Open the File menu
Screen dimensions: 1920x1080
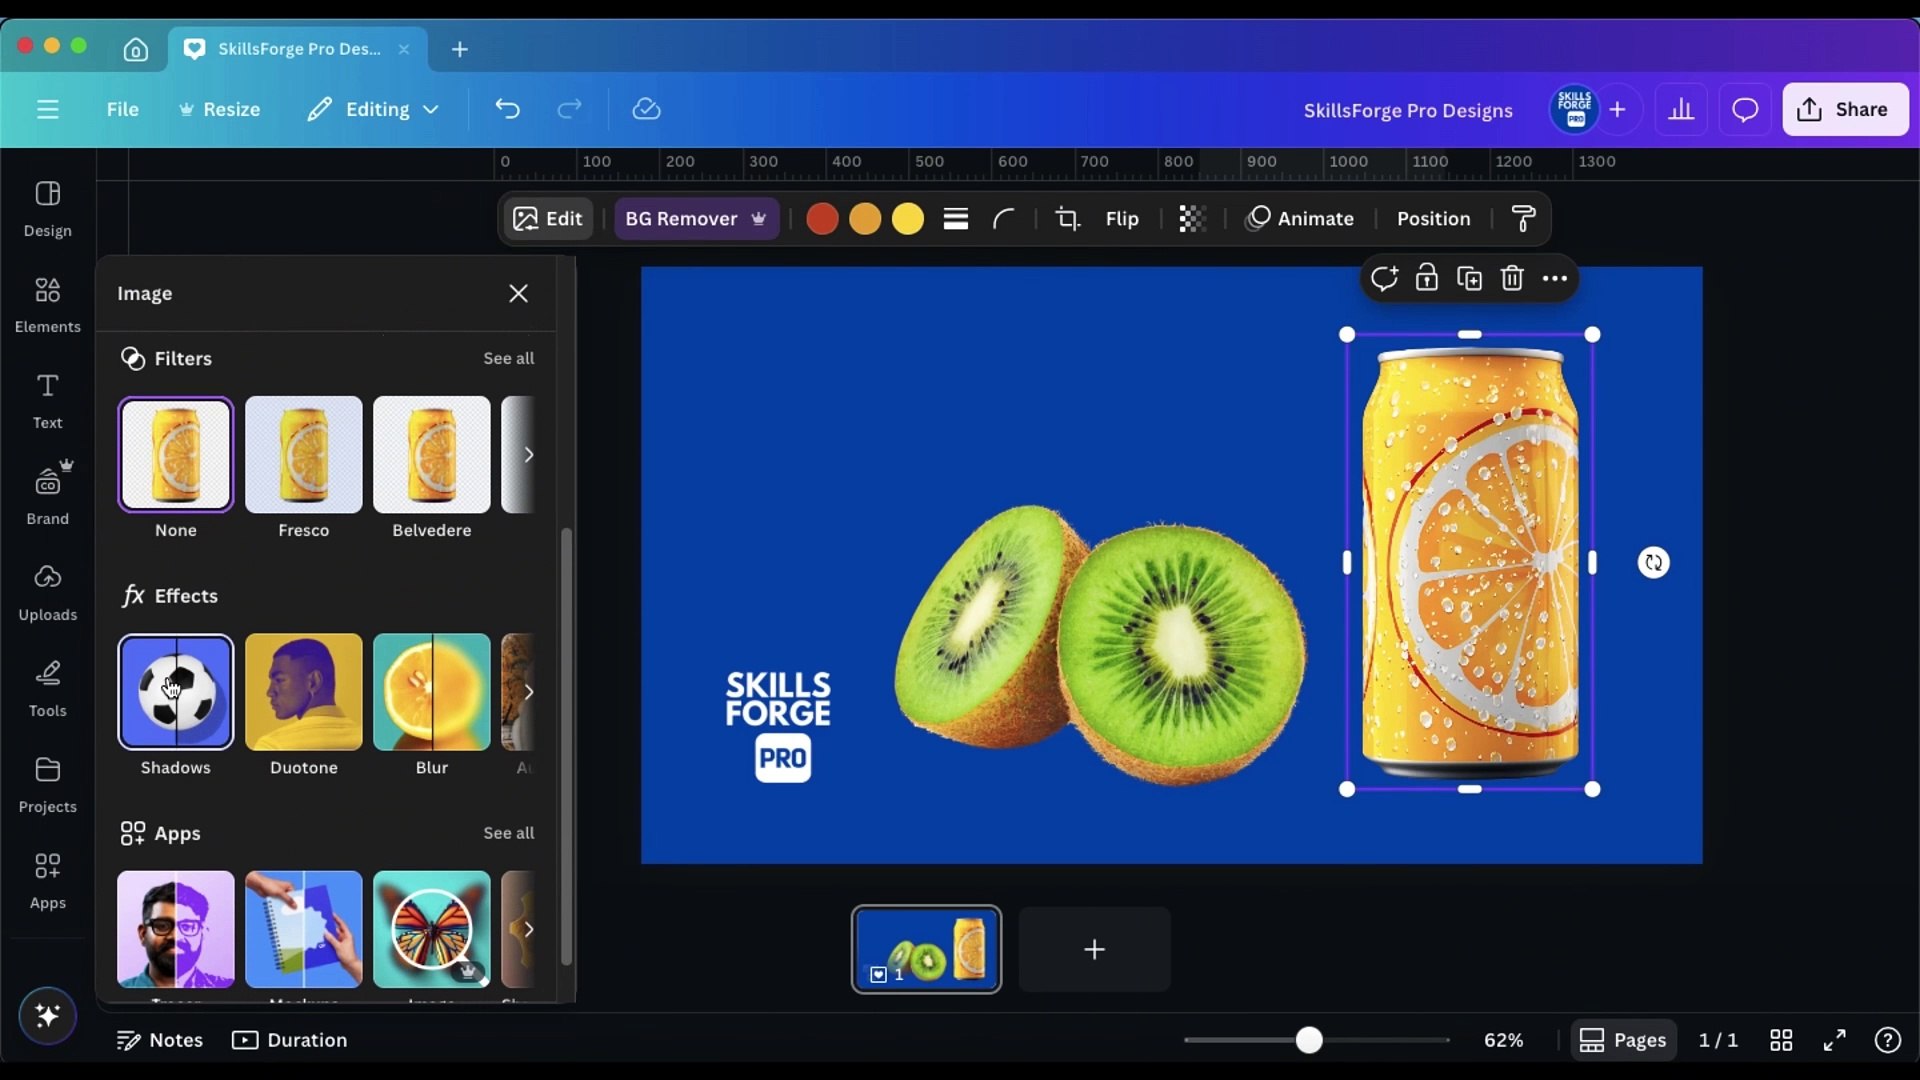(x=122, y=109)
